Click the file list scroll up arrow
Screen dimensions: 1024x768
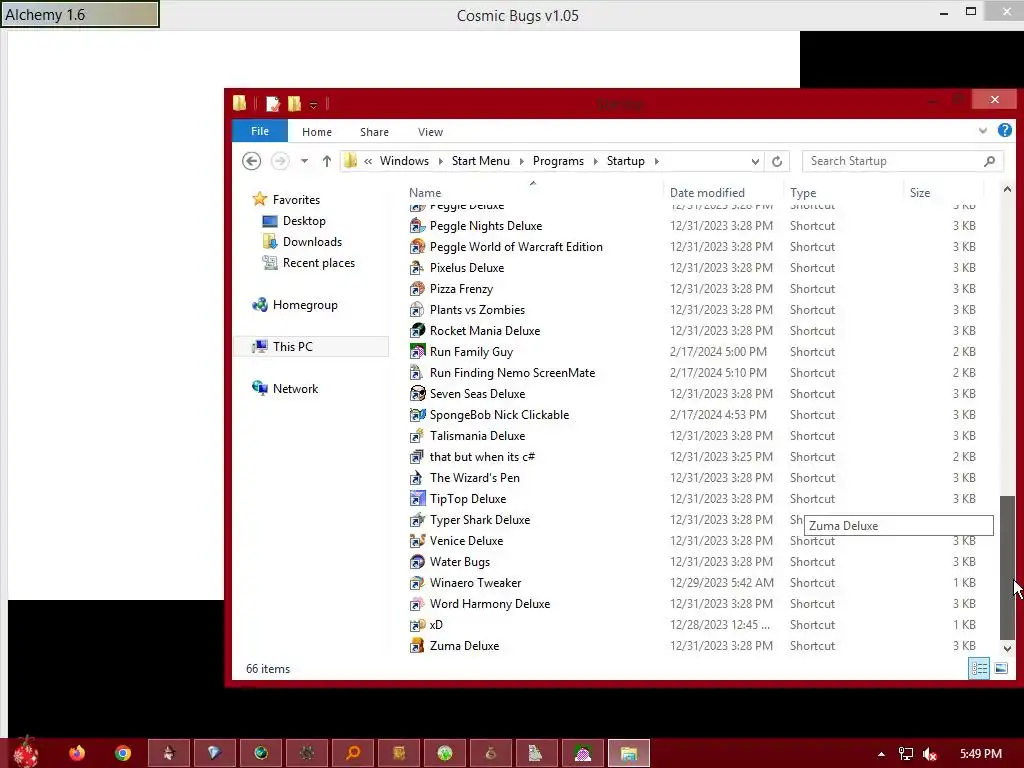click(x=1007, y=189)
